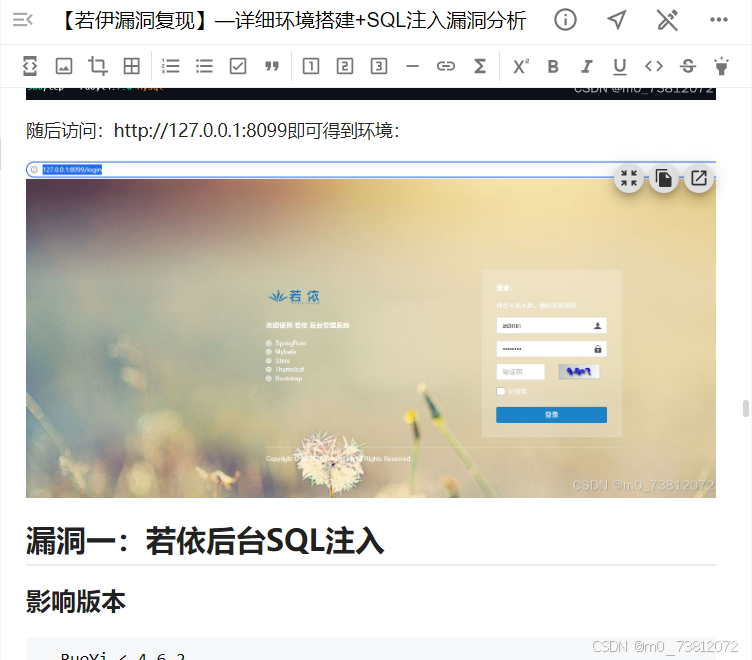752x660 pixels.
Task: Toggle underline formatting
Action: pos(620,66)
